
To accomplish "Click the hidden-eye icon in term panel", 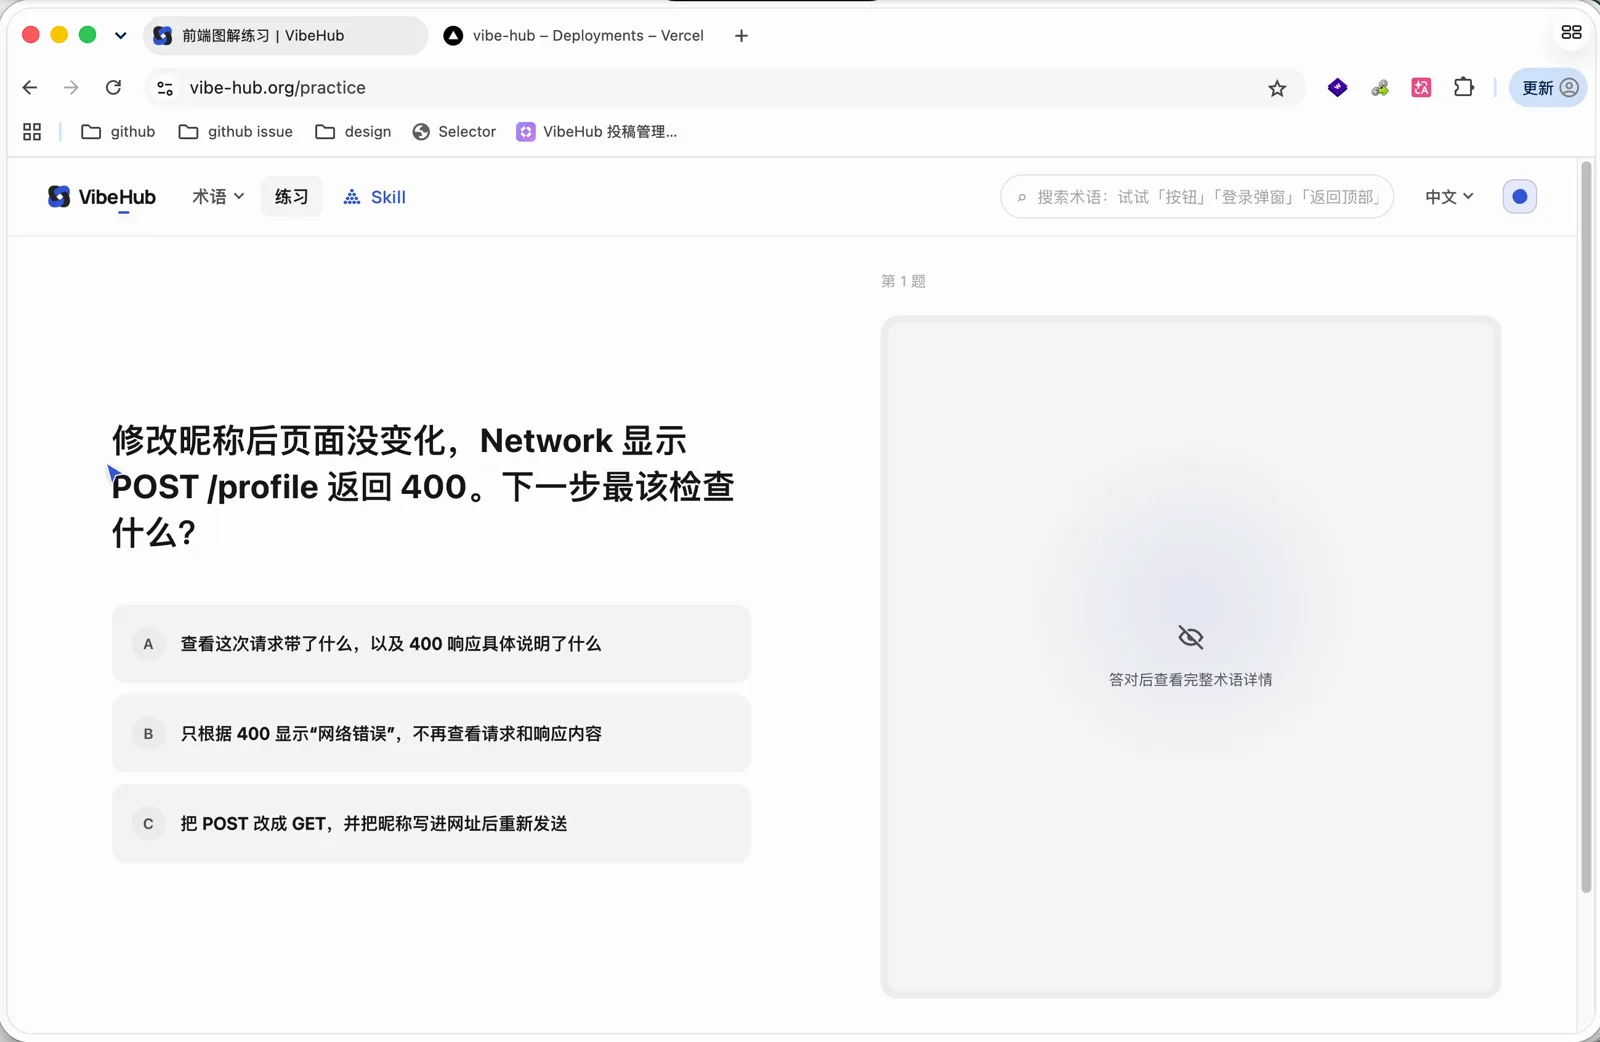I will 1190,637.
